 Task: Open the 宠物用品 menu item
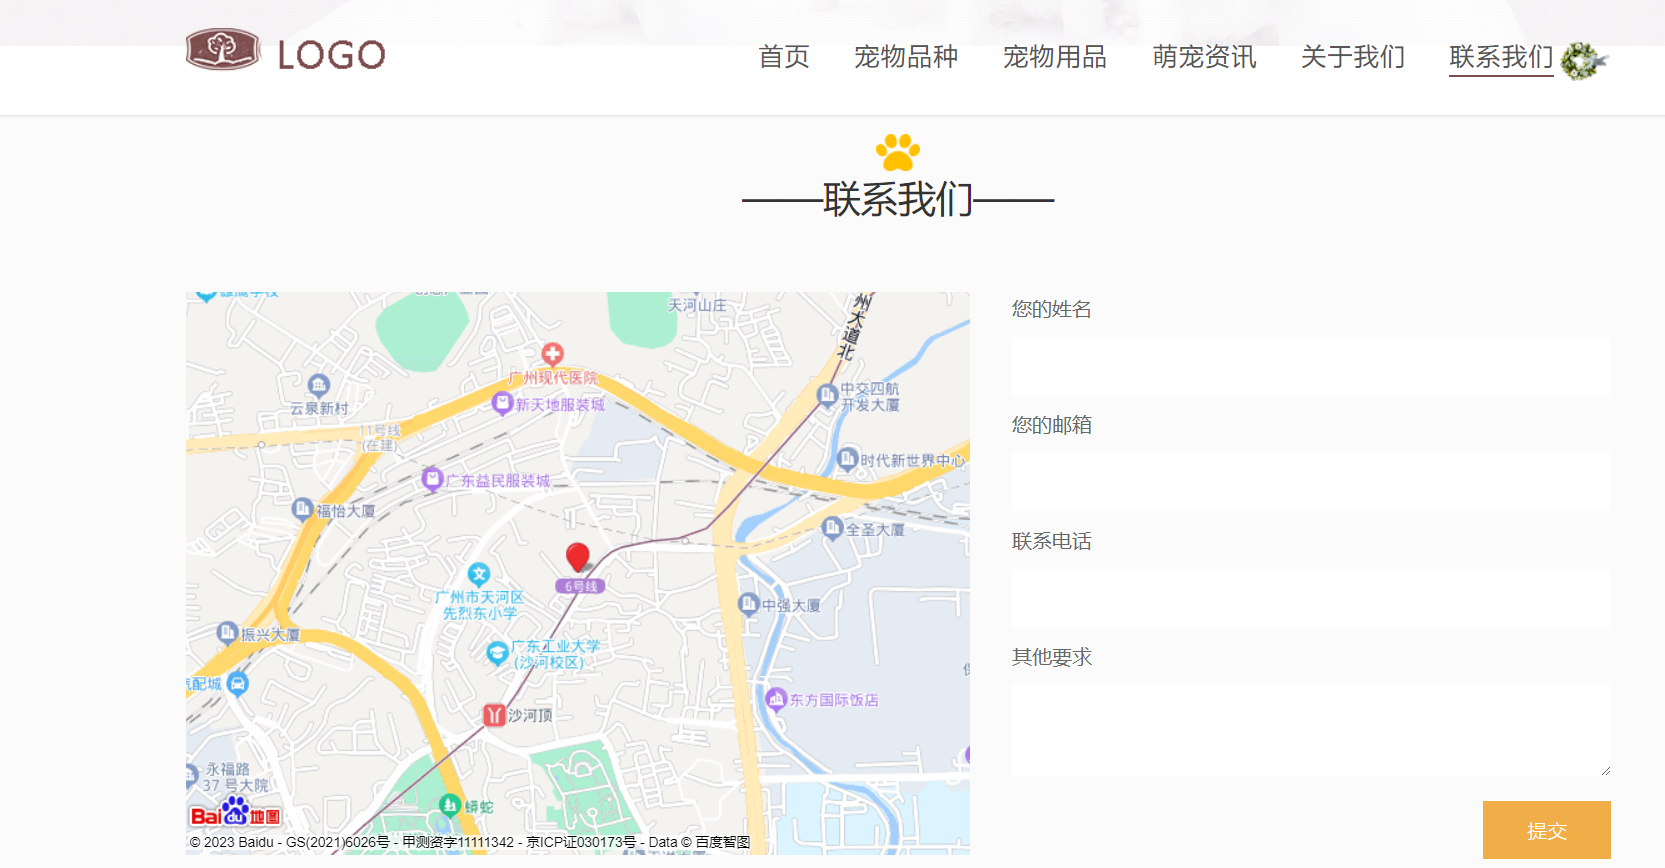1055,57
